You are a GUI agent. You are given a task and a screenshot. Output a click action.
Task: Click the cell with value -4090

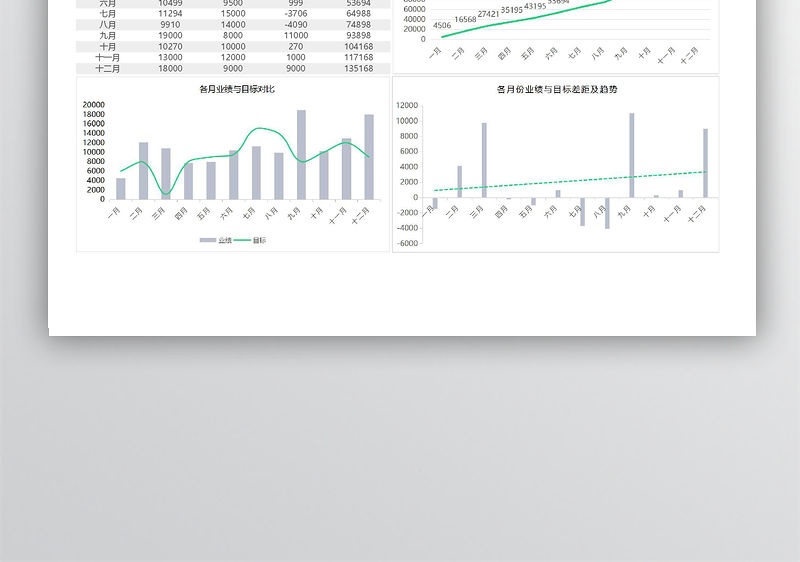click(x=295, y=25)
